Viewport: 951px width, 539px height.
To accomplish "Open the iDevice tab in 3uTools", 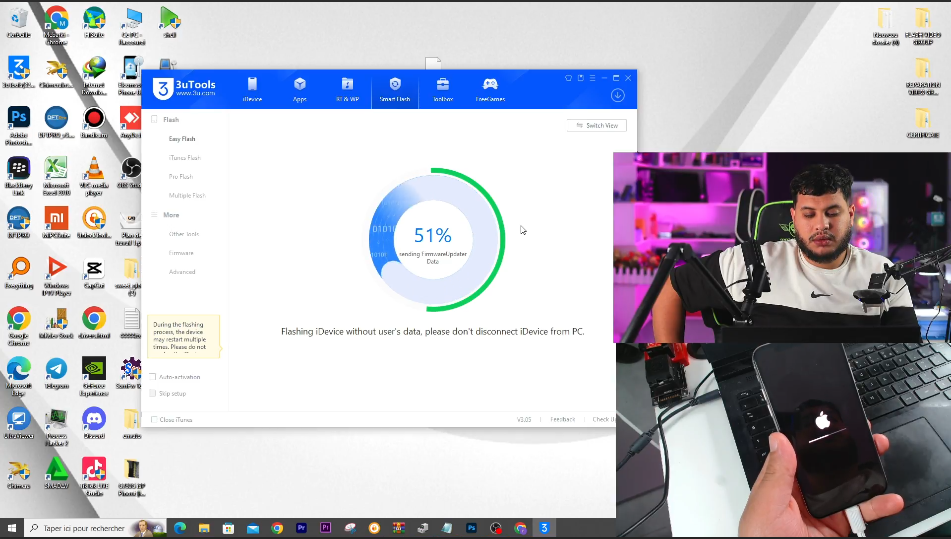I will [252, 89].
